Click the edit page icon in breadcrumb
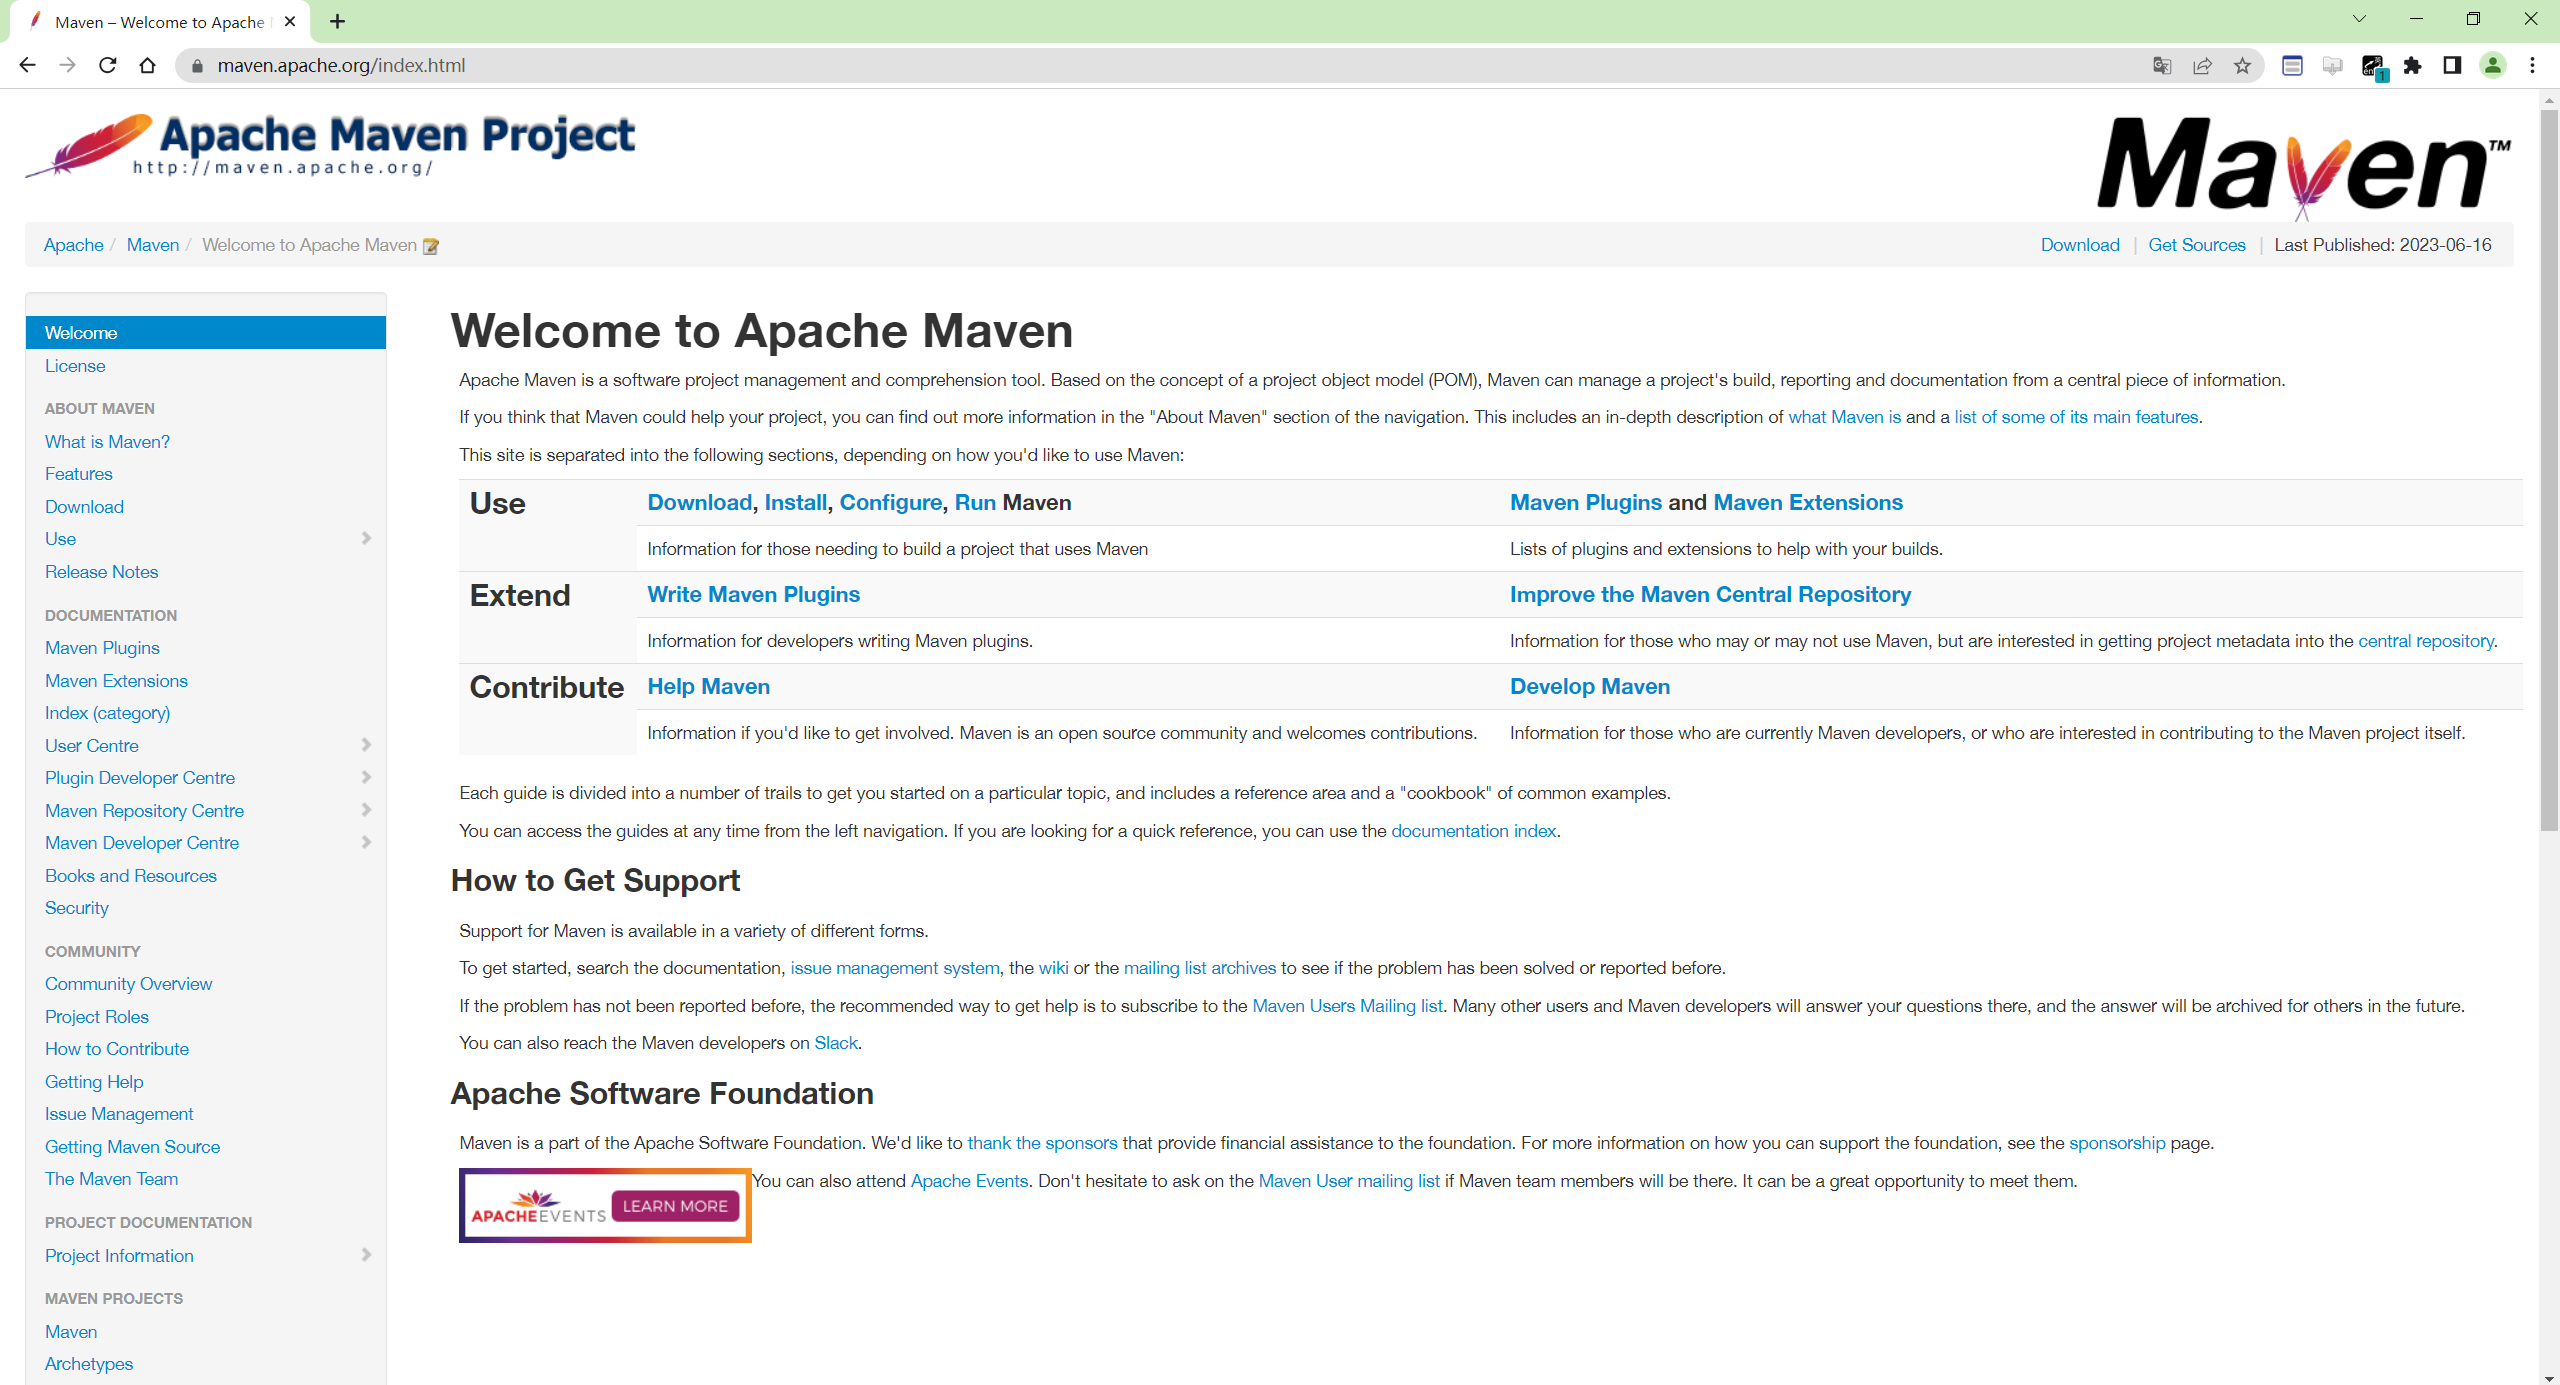The height and width of the screenshot is (1385, 2560). tap(431, 246)
